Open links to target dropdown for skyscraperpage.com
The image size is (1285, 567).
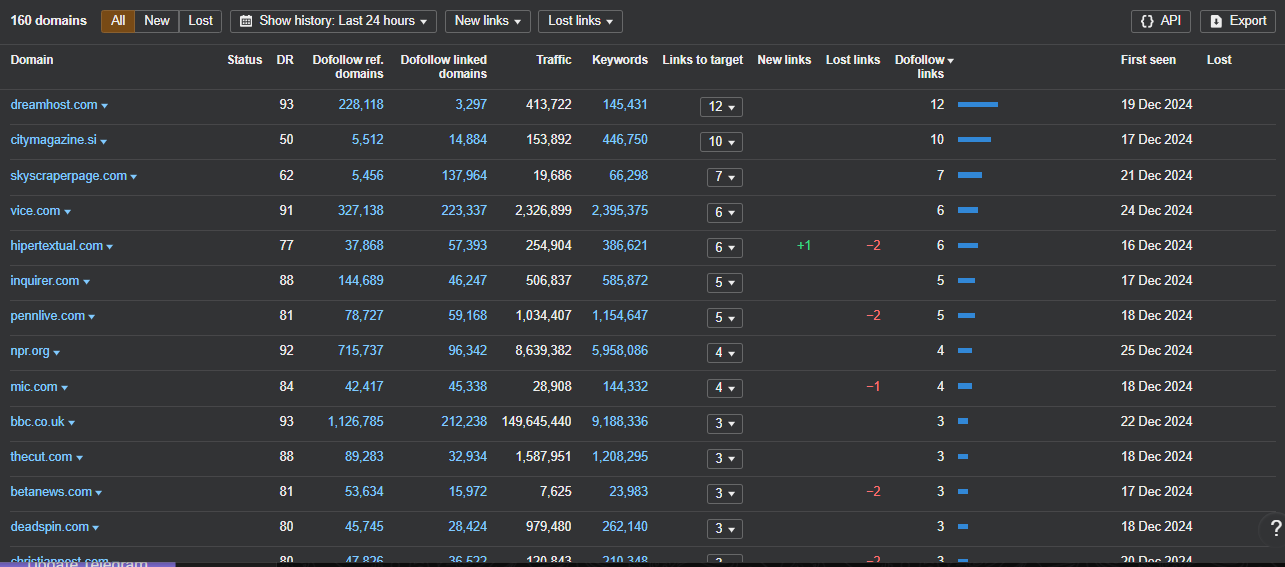coord(721,177)
